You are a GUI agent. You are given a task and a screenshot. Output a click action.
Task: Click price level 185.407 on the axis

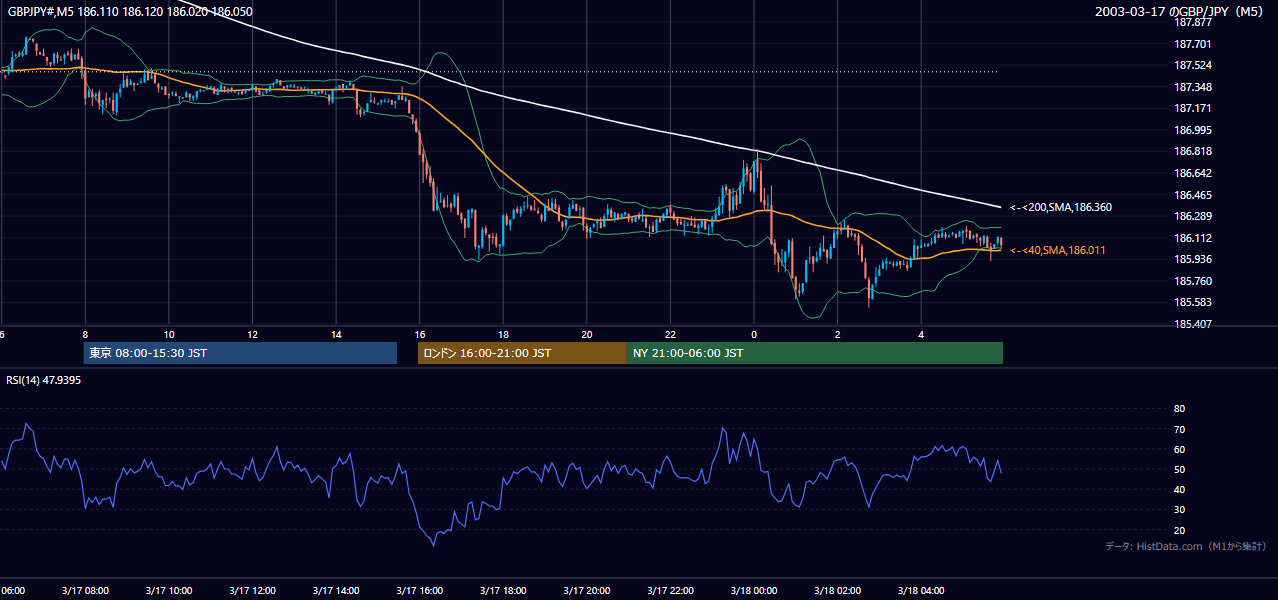[x=1191, y=324]
